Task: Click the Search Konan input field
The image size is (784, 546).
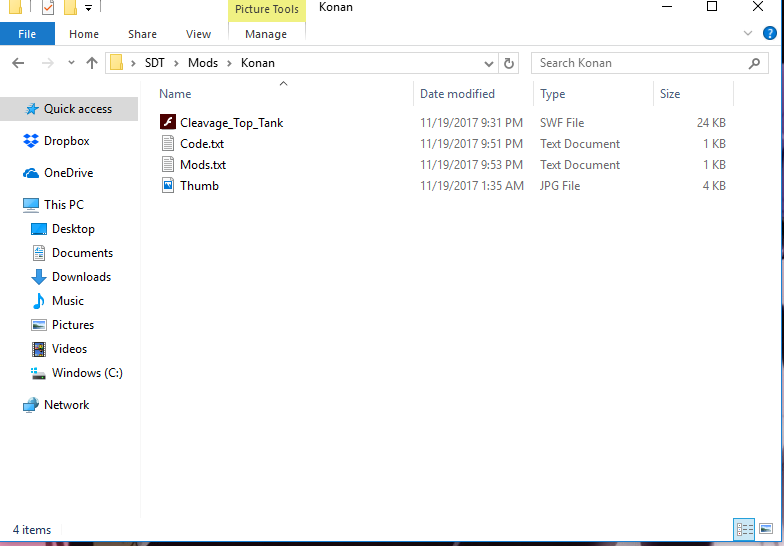Action: [x=640, y=63]
